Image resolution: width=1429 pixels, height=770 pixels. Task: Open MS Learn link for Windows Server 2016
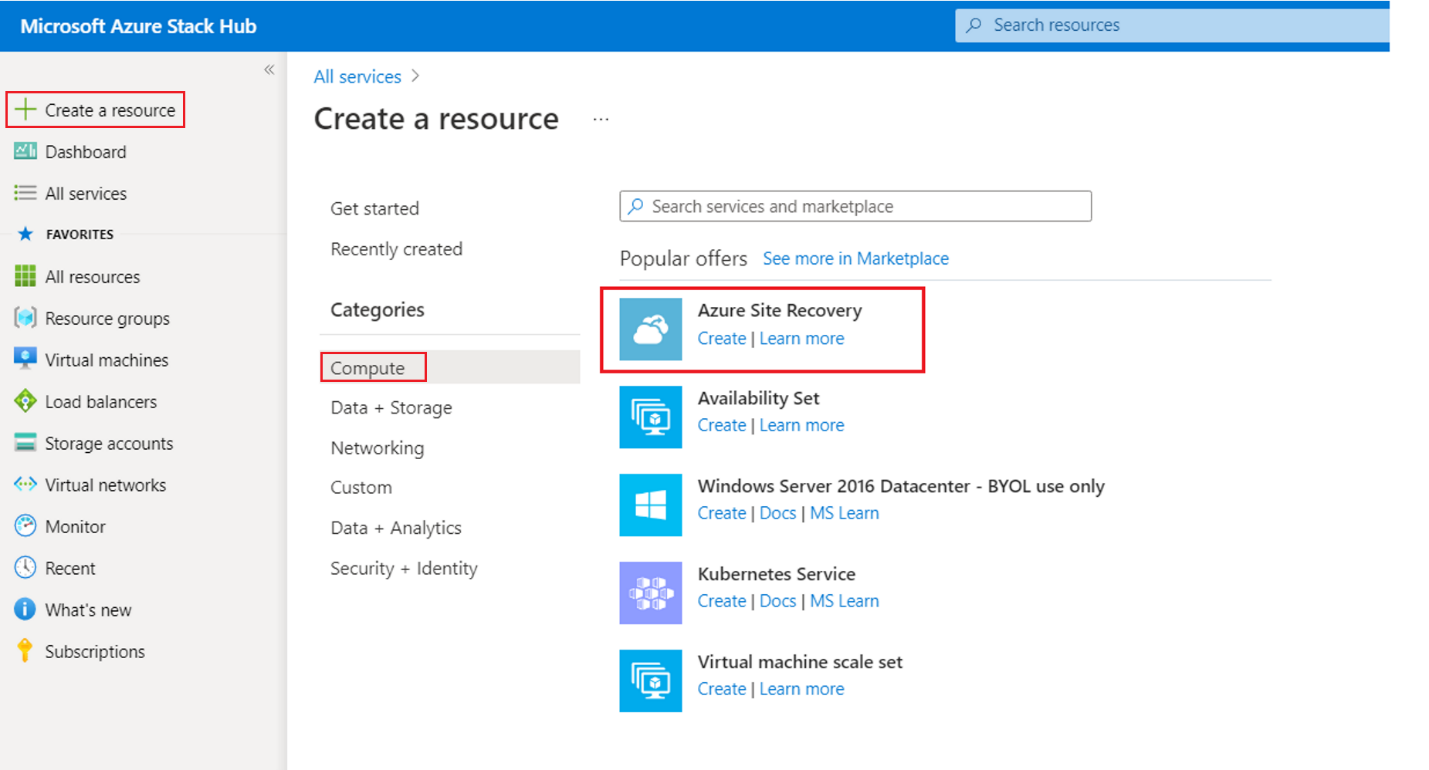tap(844, 513)
